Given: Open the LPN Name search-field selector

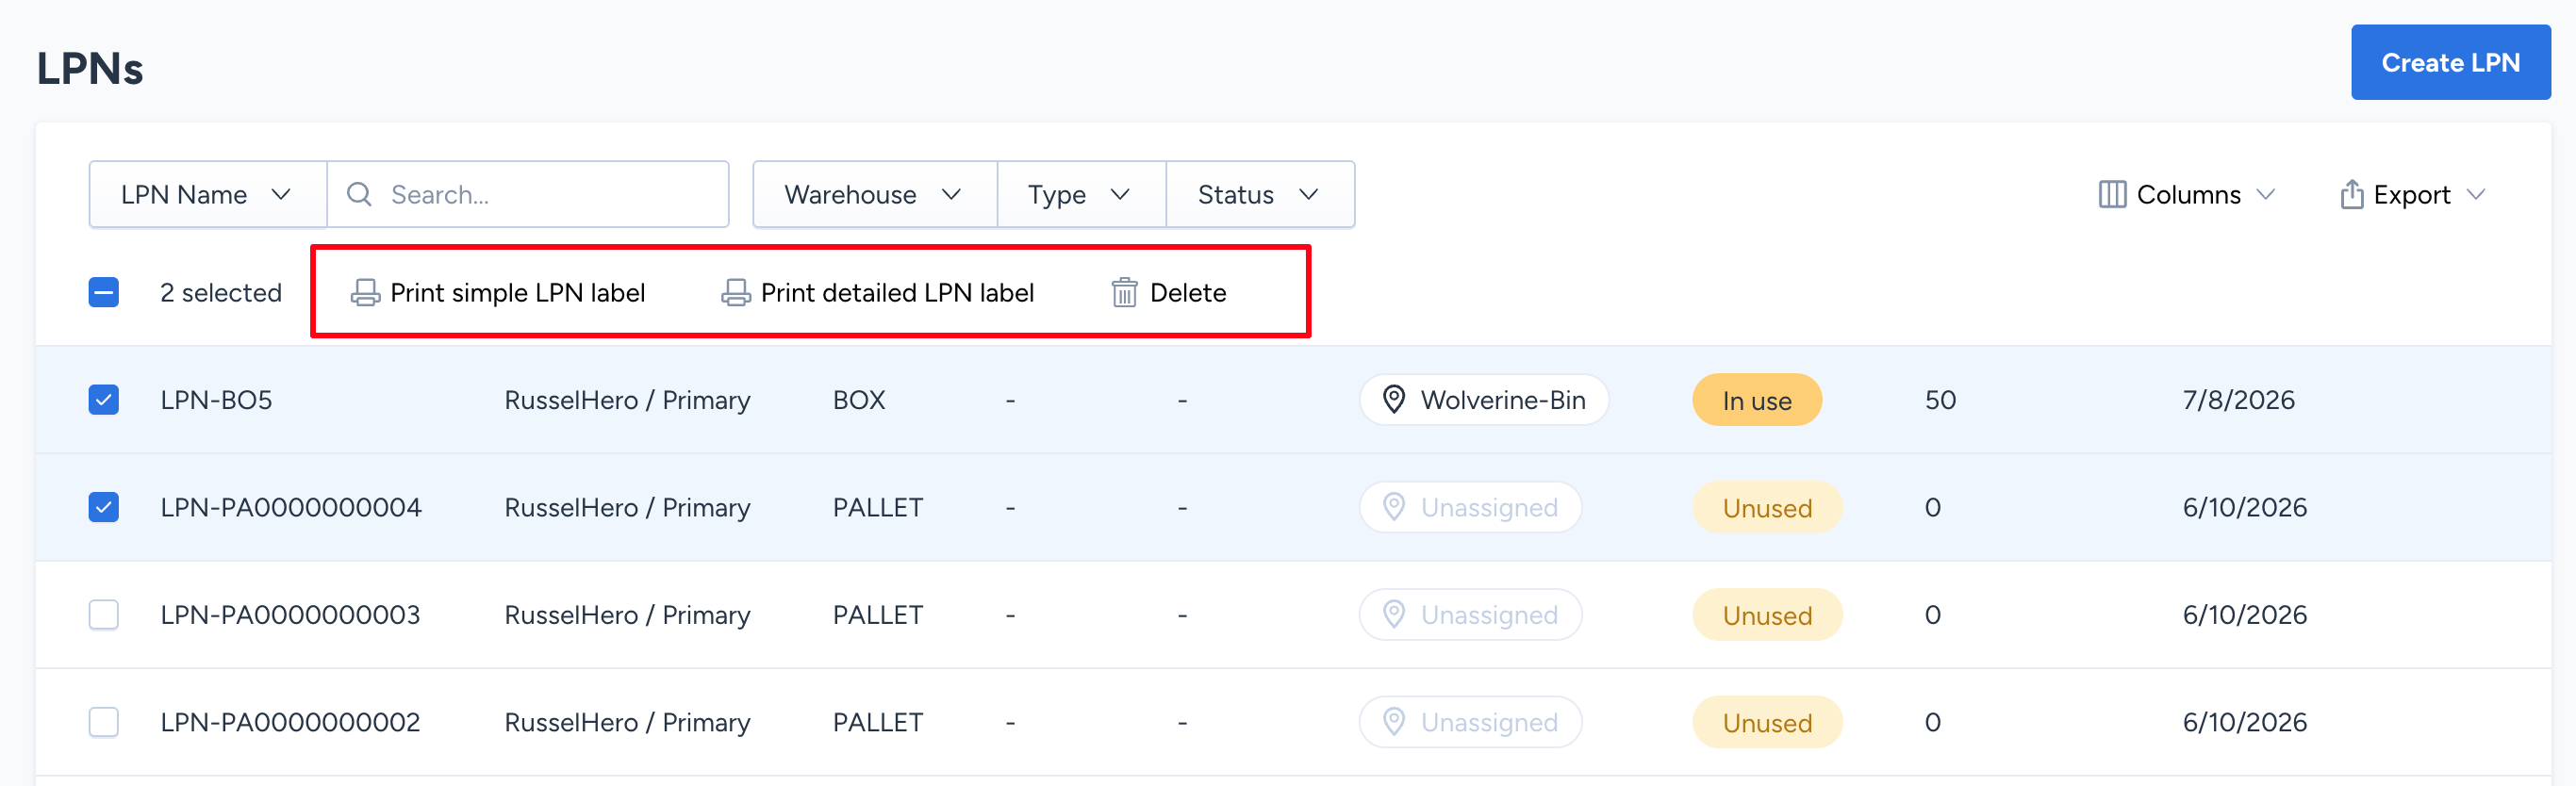Looking at the screenshot, I should (208, 194).
